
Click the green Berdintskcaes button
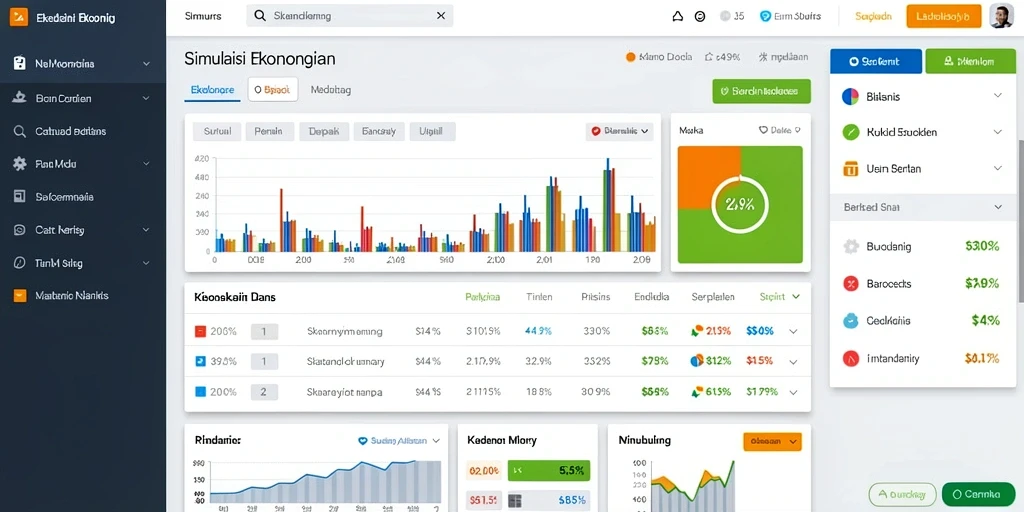click(x=761, y=91)
